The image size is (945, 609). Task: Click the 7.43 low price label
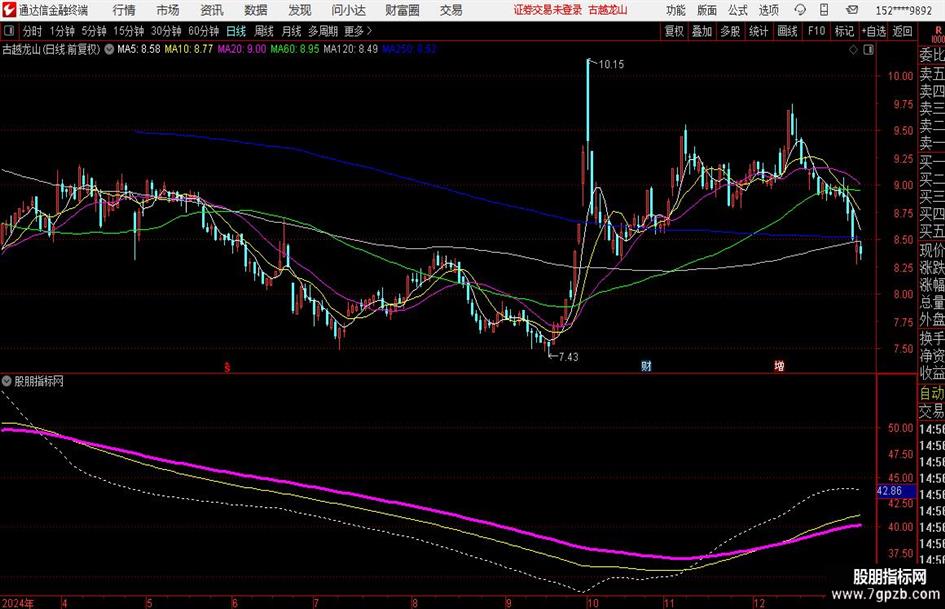pos(568,357)
